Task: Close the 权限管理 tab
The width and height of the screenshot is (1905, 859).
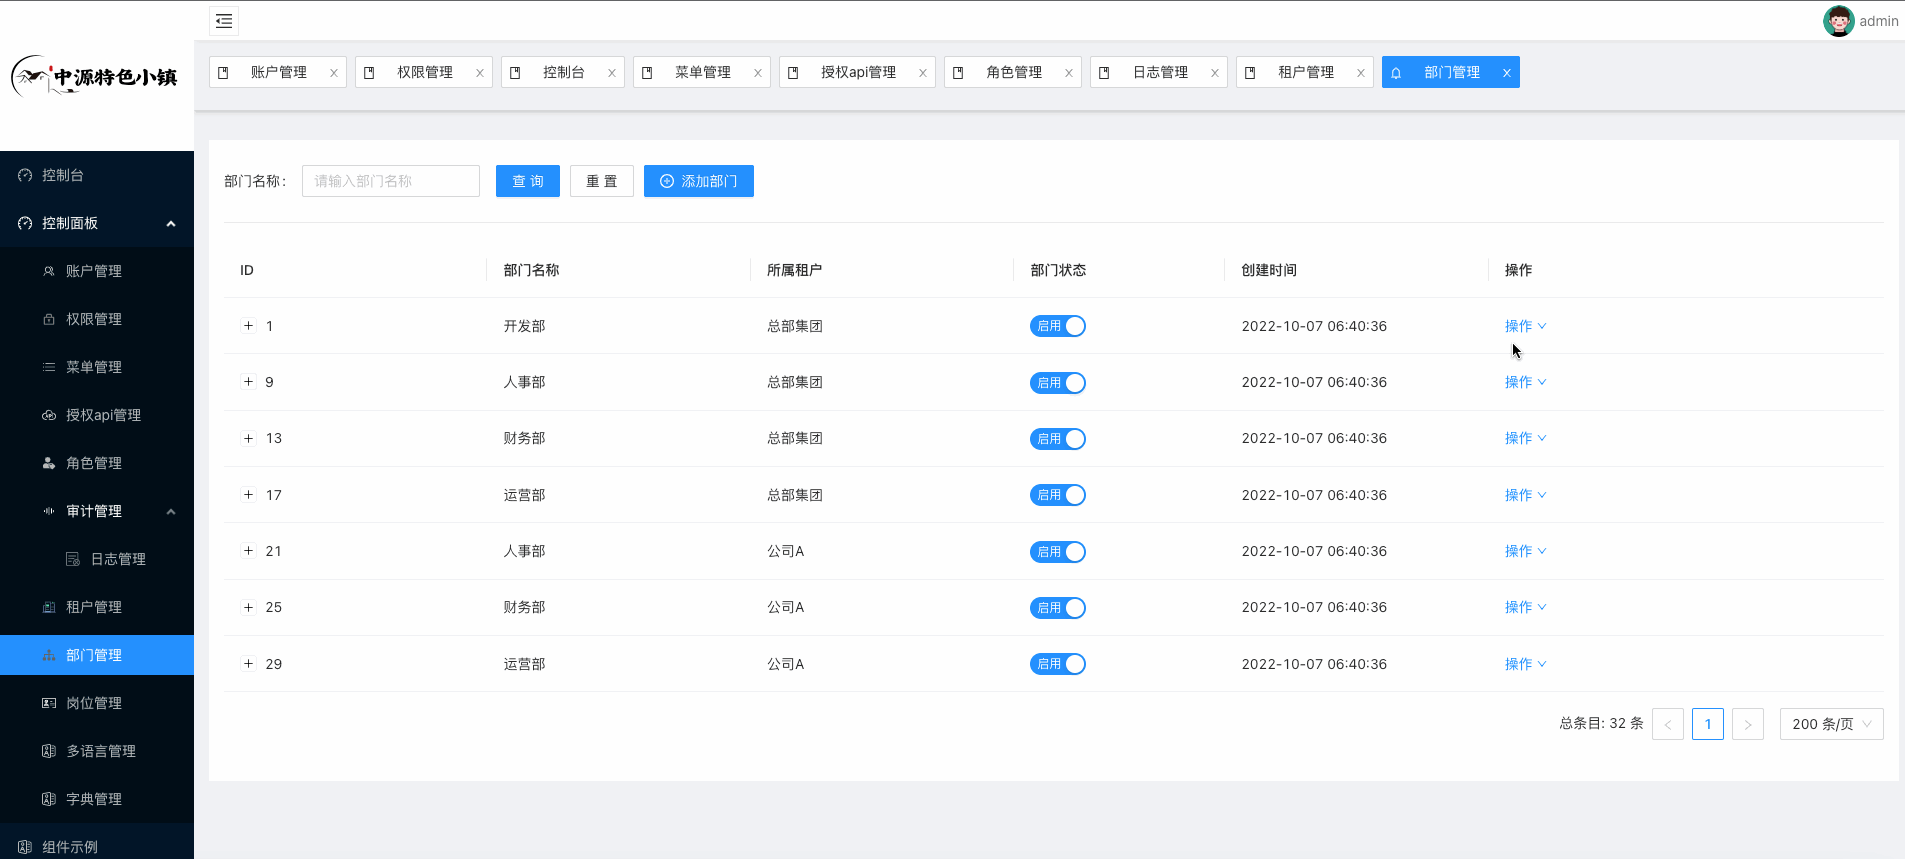Action: (480, 73)
